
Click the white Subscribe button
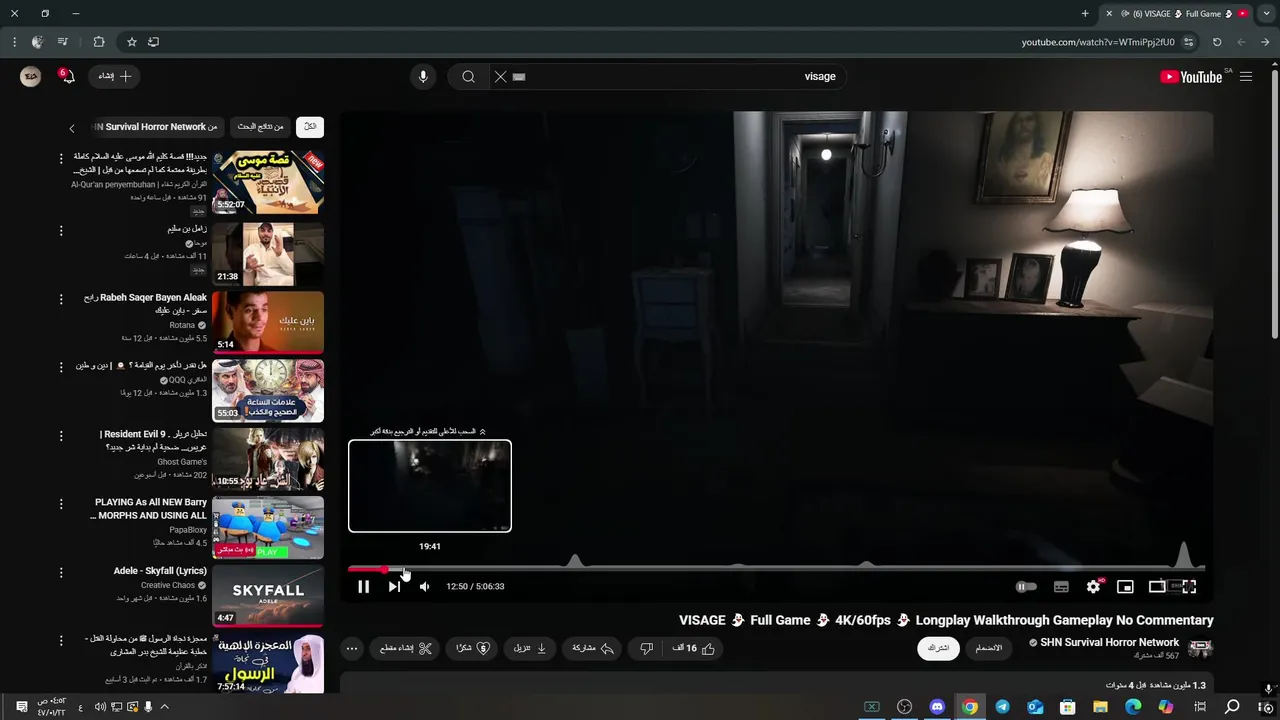938,648
